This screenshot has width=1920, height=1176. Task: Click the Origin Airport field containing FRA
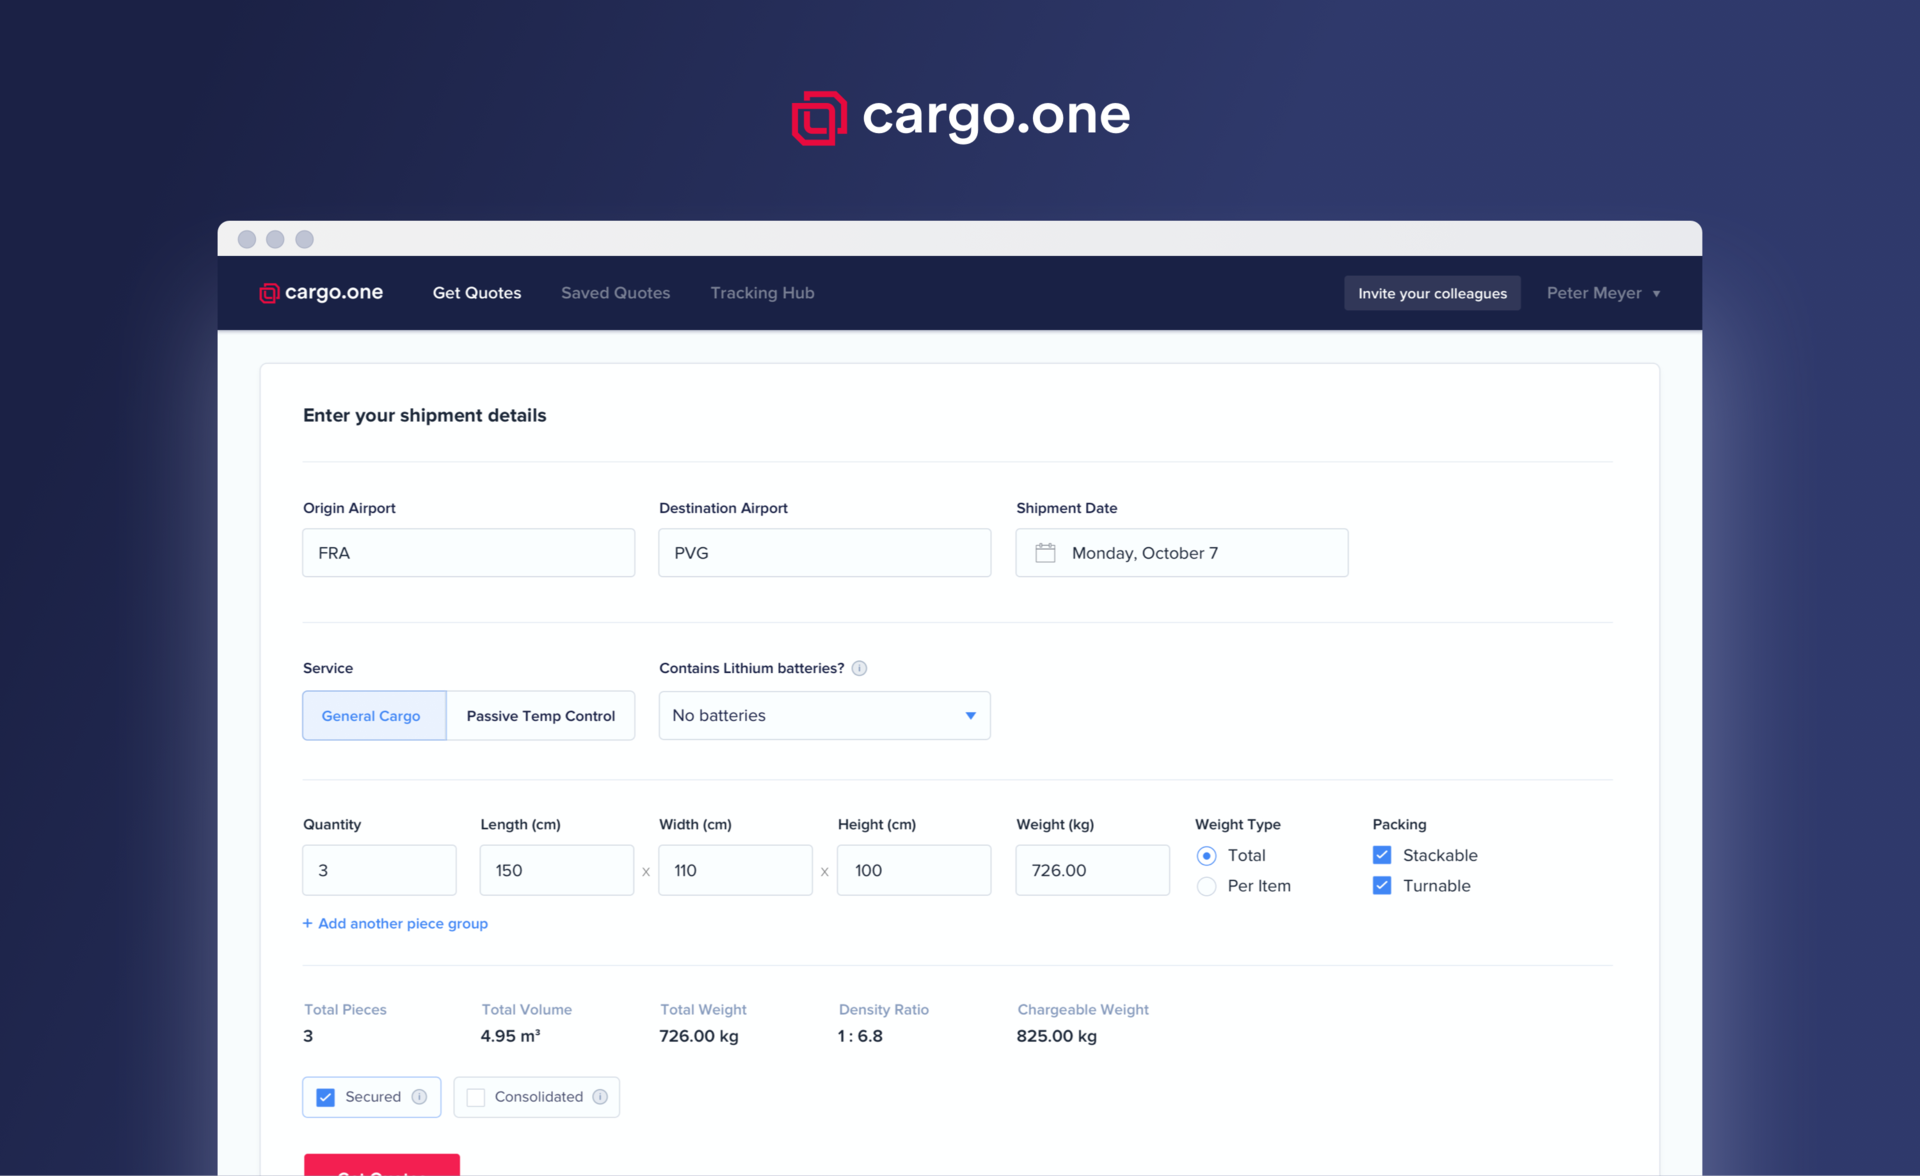[x=467, y=552]
